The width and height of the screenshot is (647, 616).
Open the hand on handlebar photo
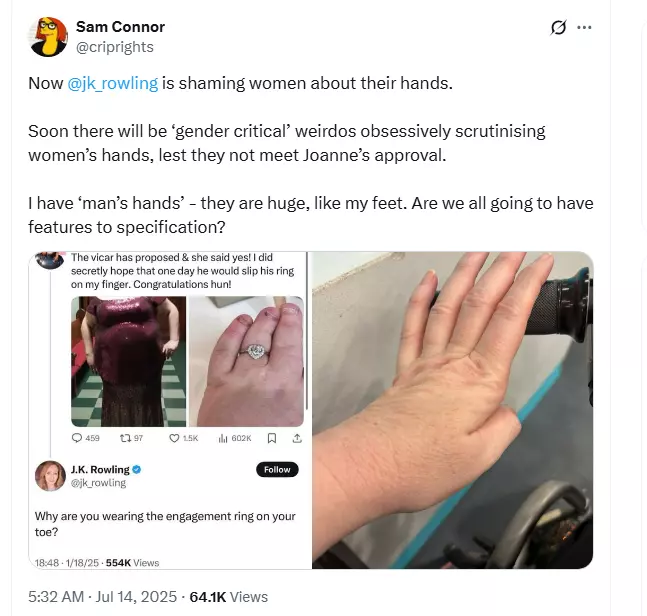tap(453, 410)
